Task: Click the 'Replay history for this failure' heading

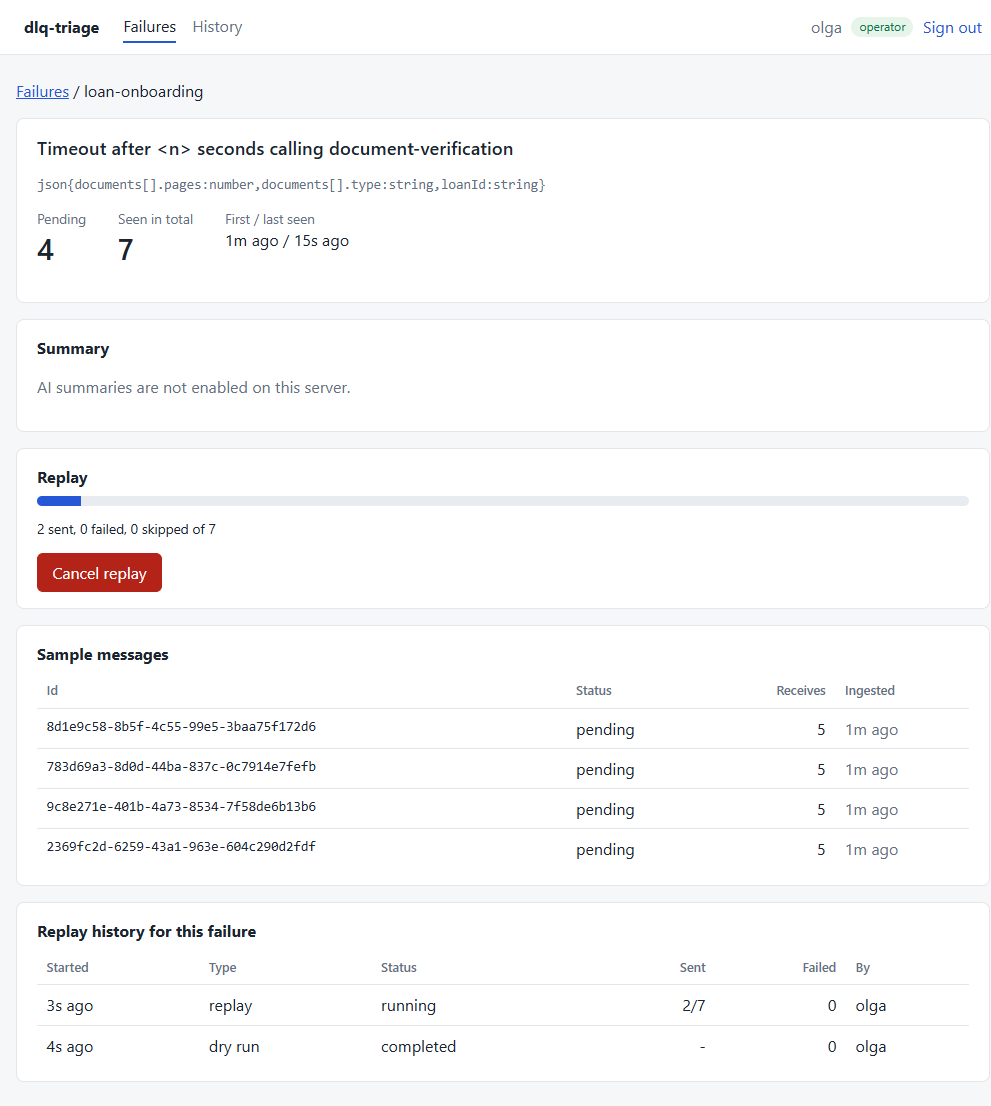Action: pos(147,932)
